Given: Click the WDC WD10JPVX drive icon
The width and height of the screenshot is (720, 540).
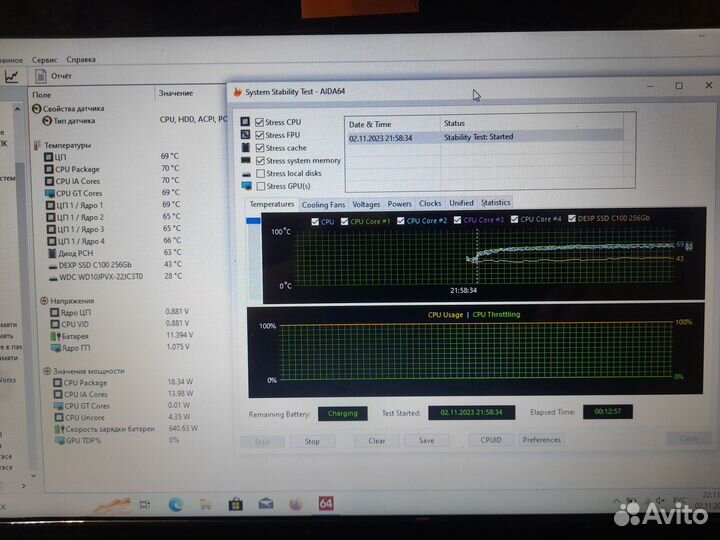Looking at the screenshot, I should pyautogui.click(x=53, y=278).
